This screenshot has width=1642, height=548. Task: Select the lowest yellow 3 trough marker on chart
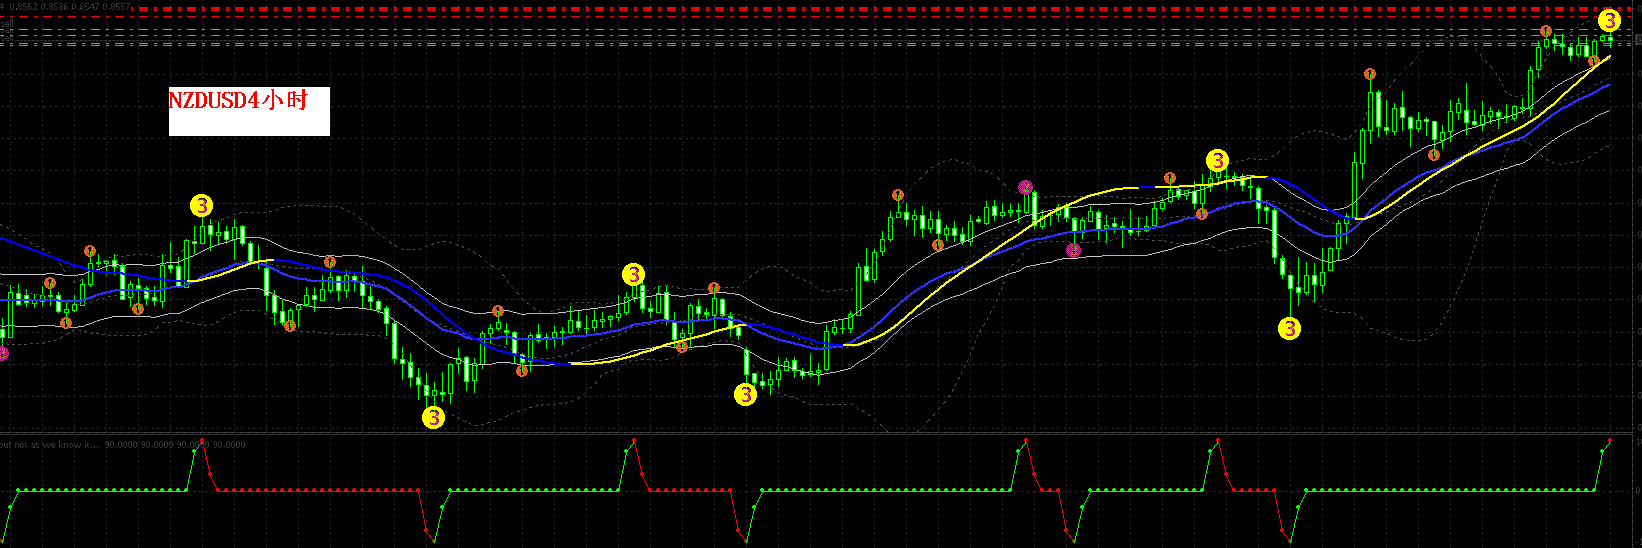433,418
